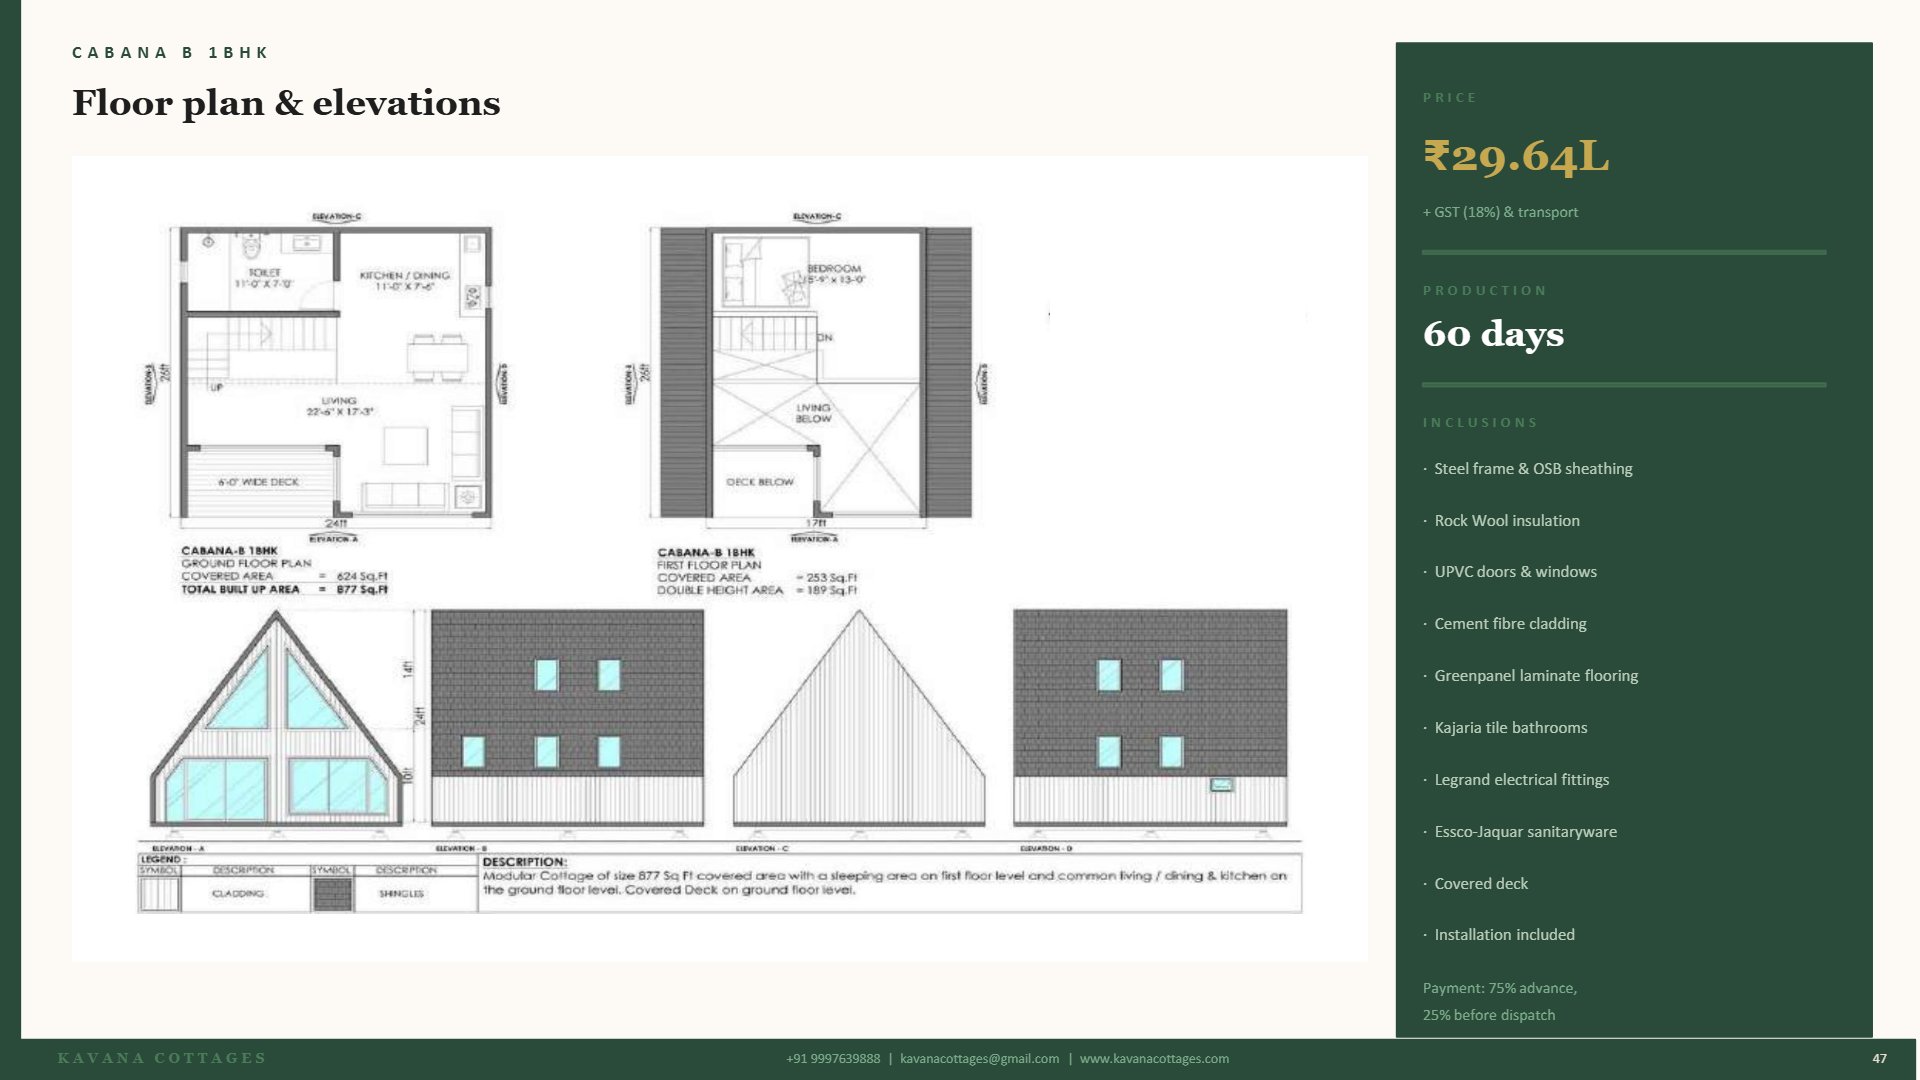Click the 'FIRST FLOOR PLAN' caption
Screen dimensions: 1920x1080
coord(709,565)
